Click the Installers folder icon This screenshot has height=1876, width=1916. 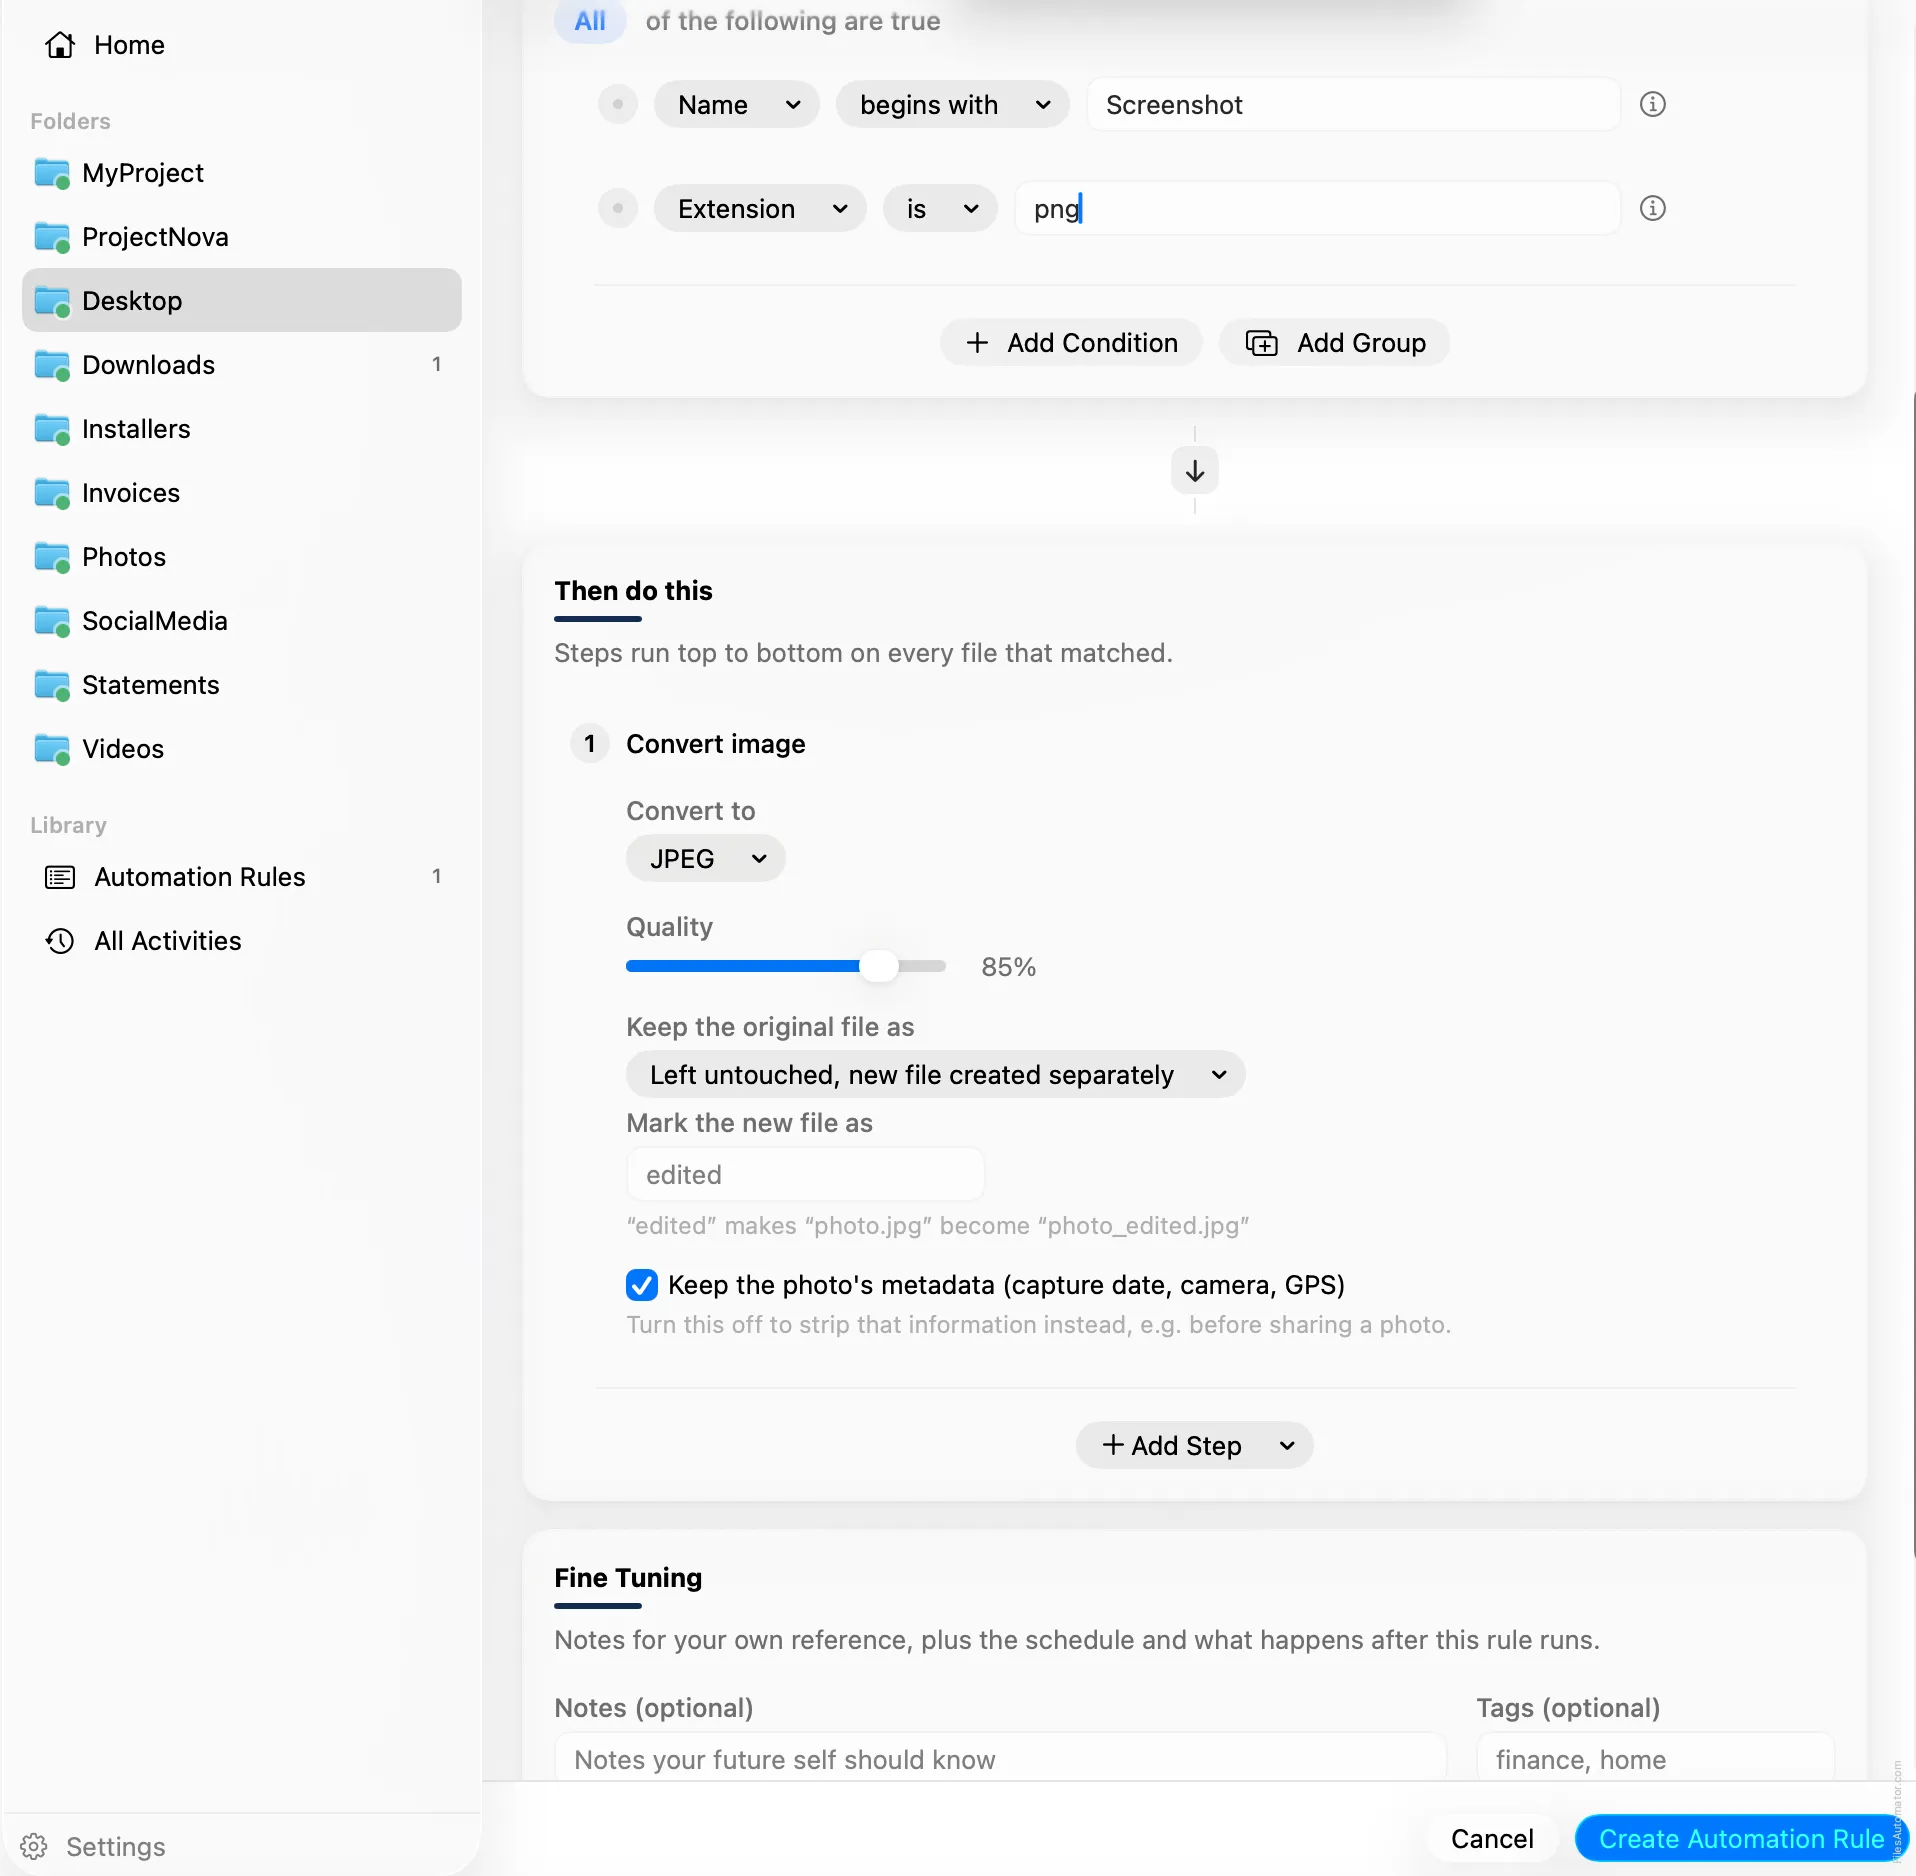point(52,429)
